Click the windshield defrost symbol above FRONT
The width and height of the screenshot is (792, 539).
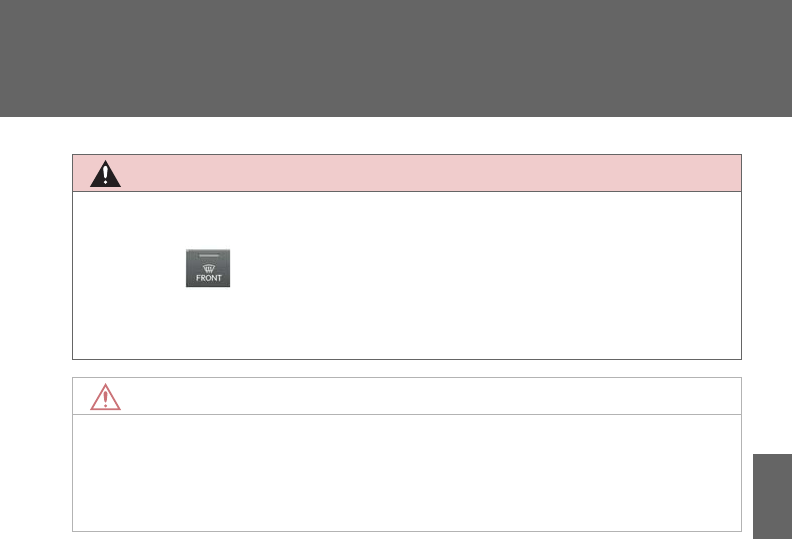(209, 268)
